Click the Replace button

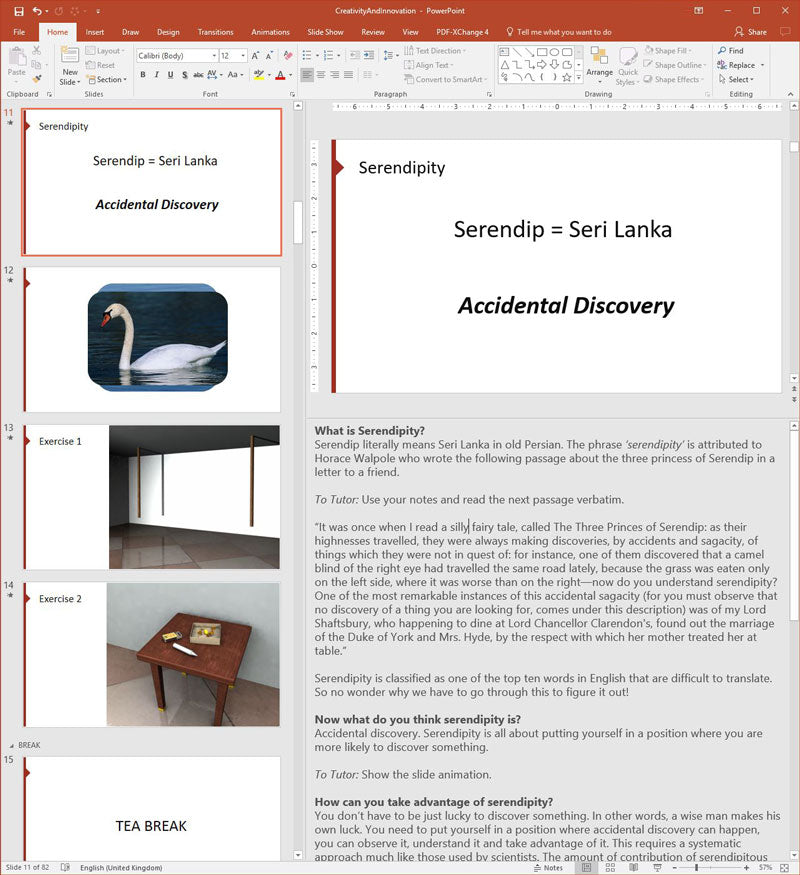pos(736,65)
